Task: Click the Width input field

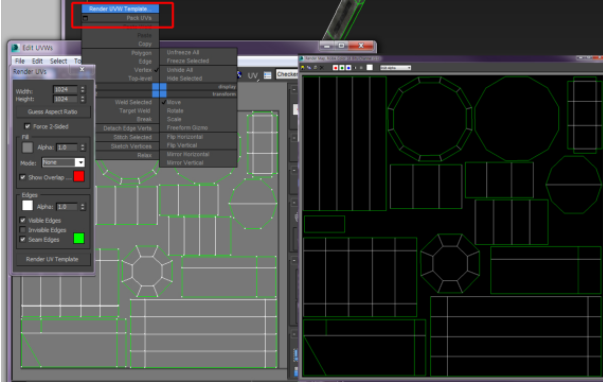Action: click(65, 89)
